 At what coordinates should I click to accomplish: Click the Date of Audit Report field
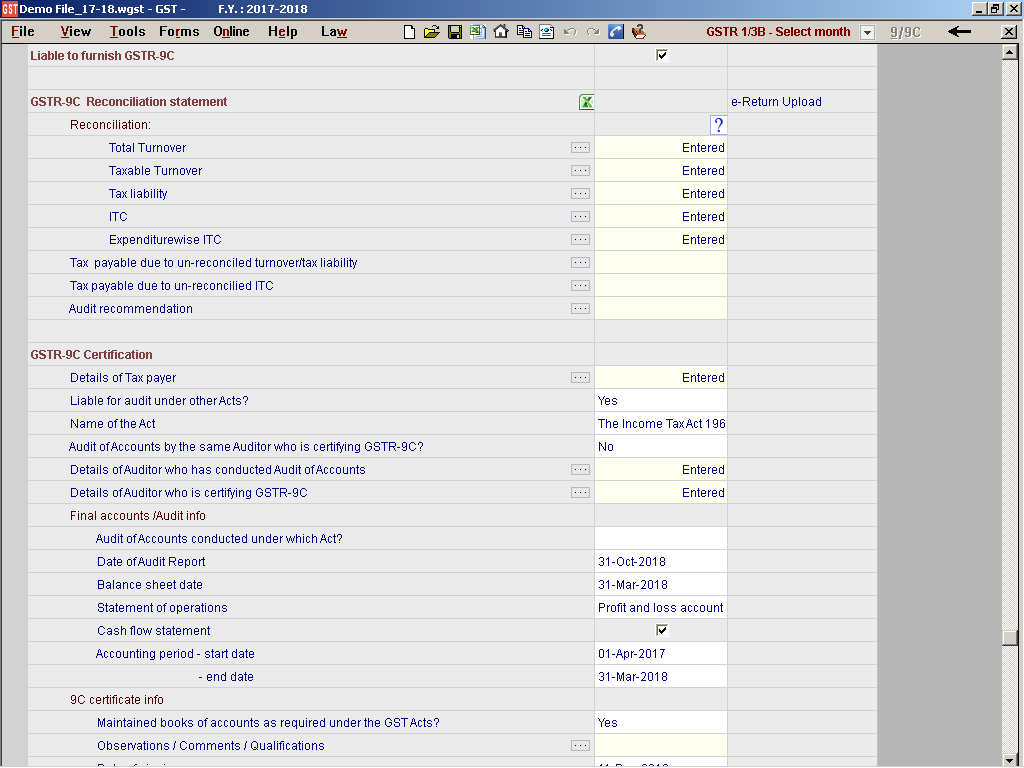(x=660, y=562)
